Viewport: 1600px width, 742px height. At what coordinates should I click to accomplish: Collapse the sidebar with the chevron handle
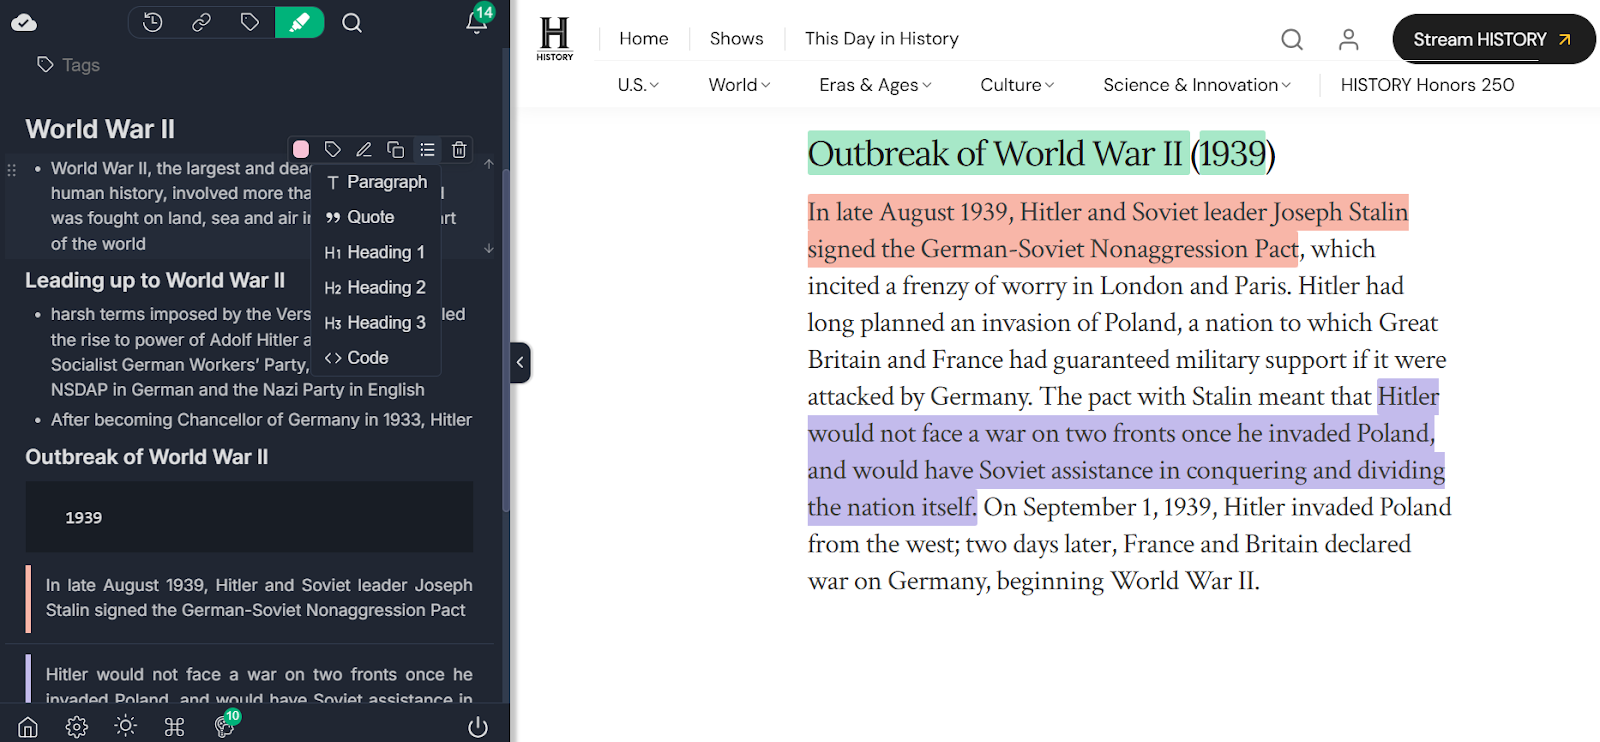(x=520, y=362)
